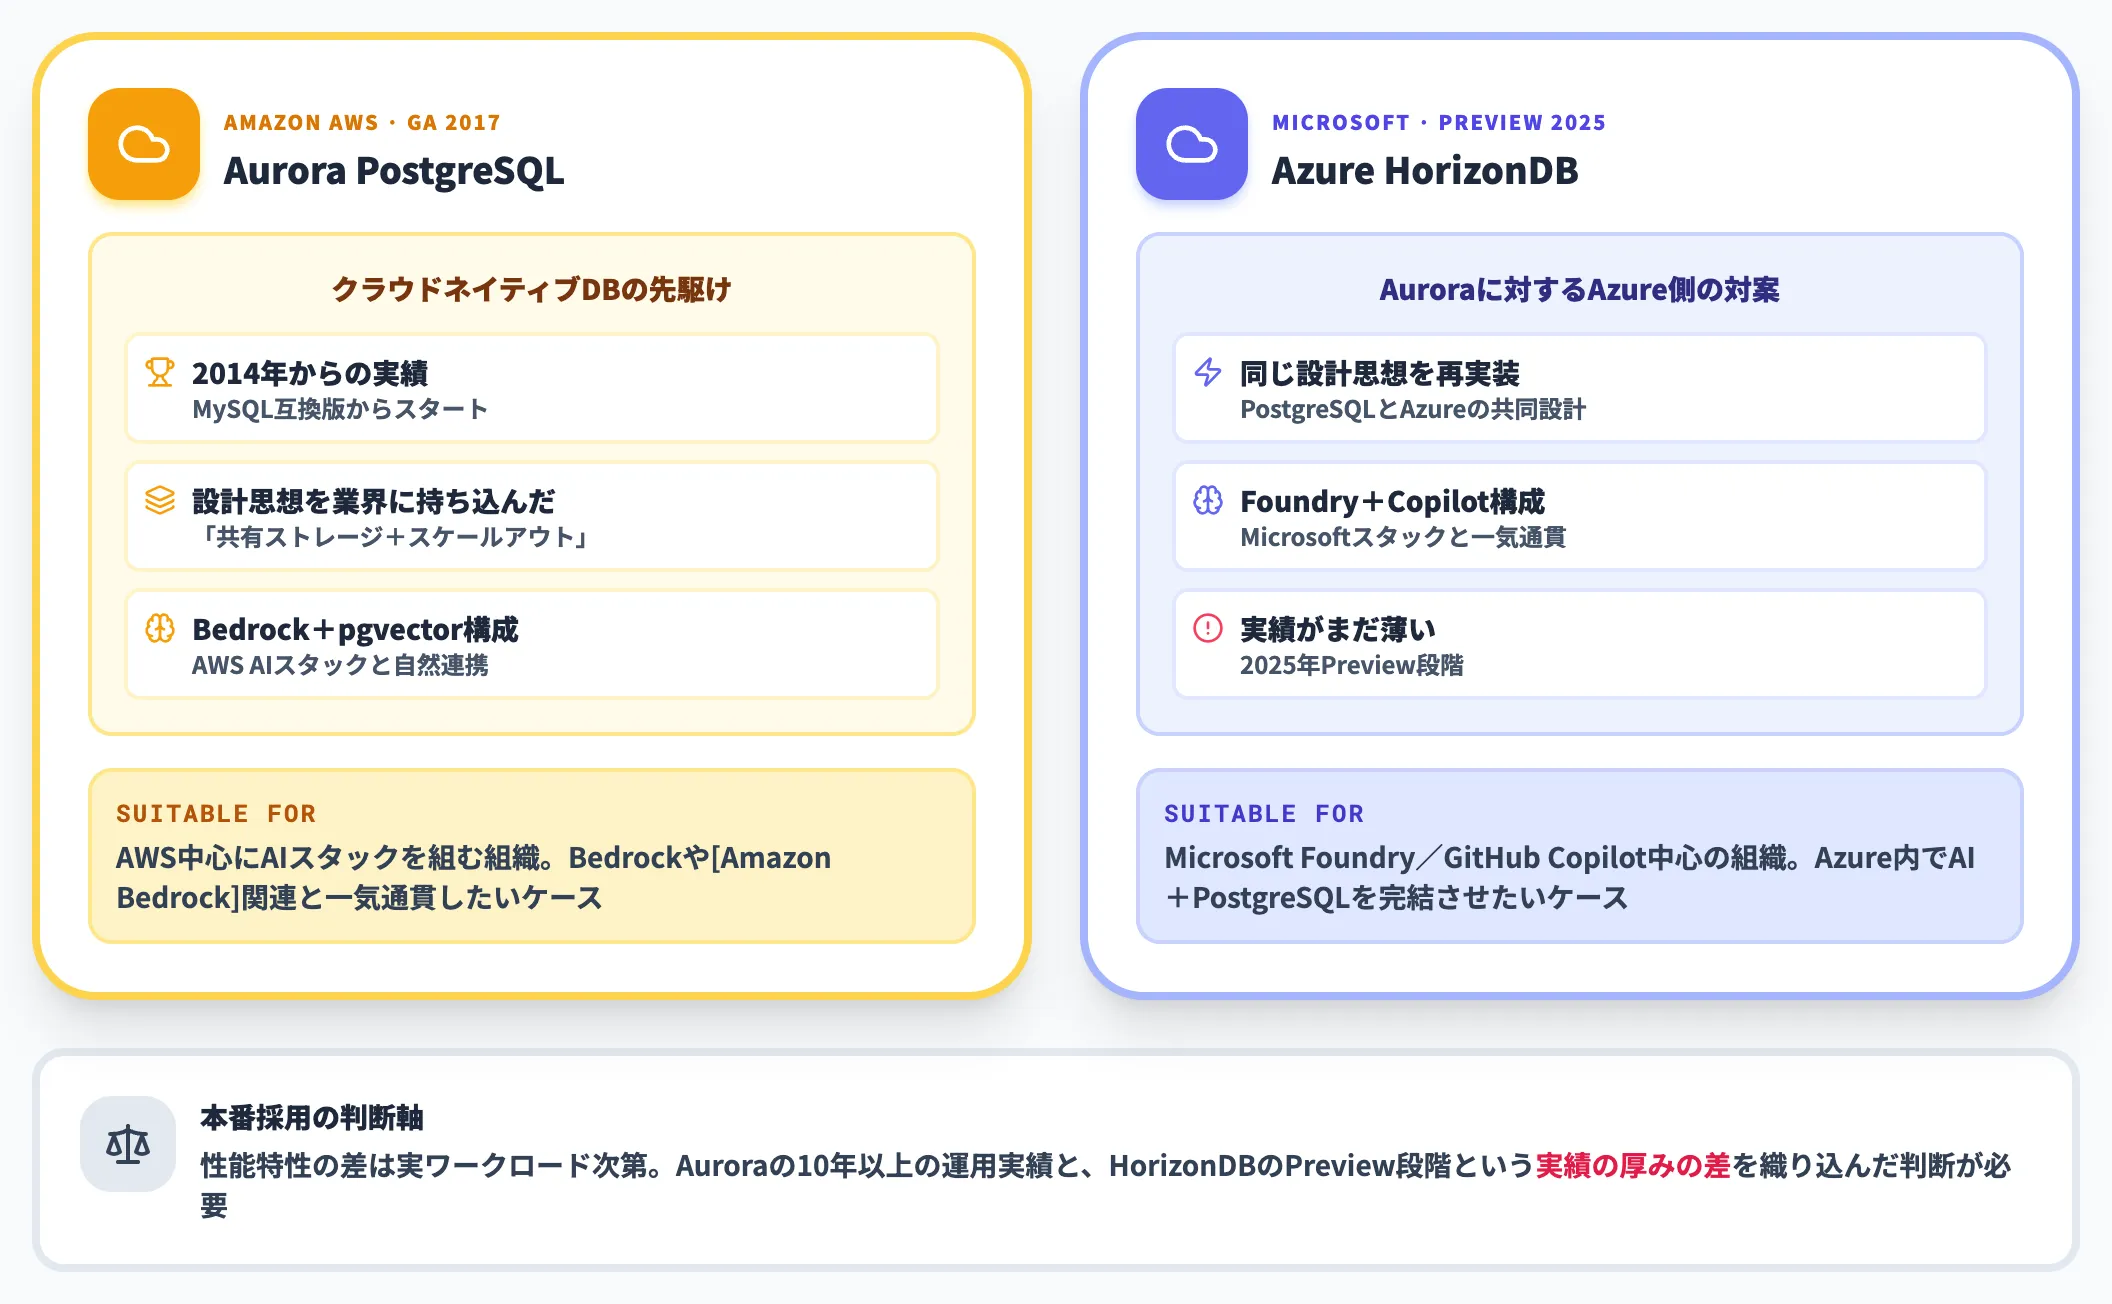Image resolution: width=2112 pixels, height=1304 pixels.
Task: Click the MySQL互換版からスタート subtitle
Action: pyautogui.click(x=340, y=409)
